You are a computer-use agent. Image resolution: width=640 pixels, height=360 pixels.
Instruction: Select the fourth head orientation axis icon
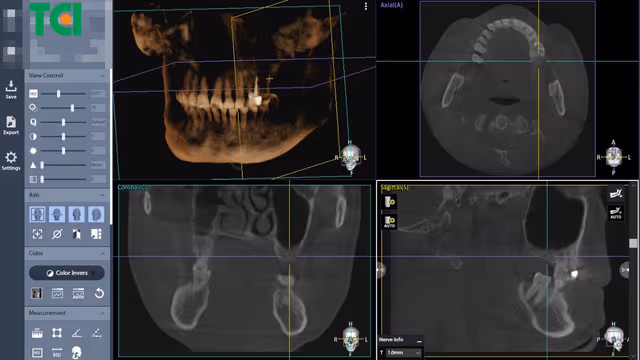pos(96,214)
